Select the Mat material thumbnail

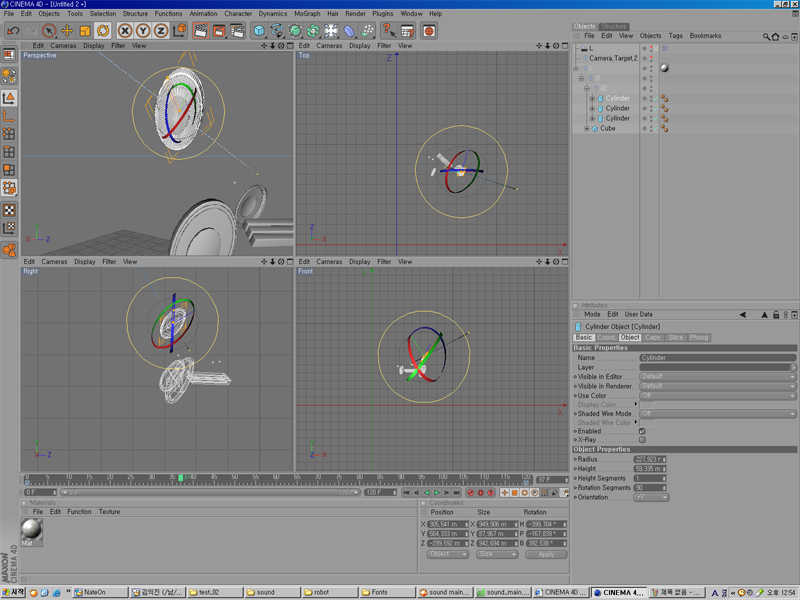point(32,532)
